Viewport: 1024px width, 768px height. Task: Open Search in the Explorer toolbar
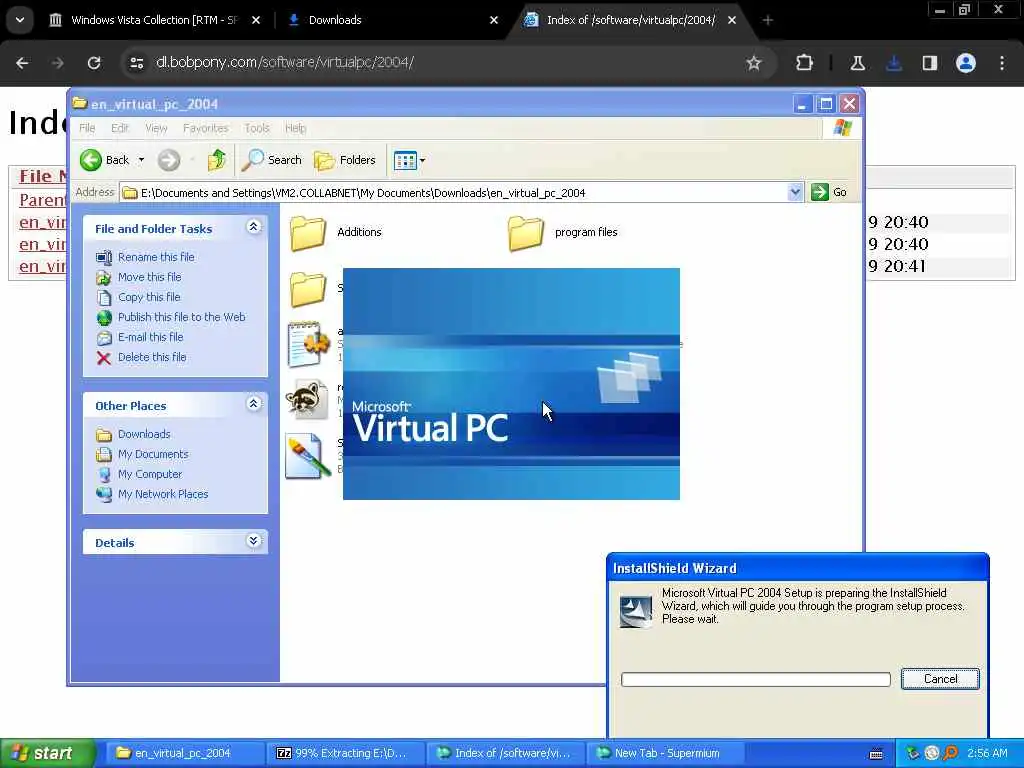pyautogui.click(x=272, y=160)
